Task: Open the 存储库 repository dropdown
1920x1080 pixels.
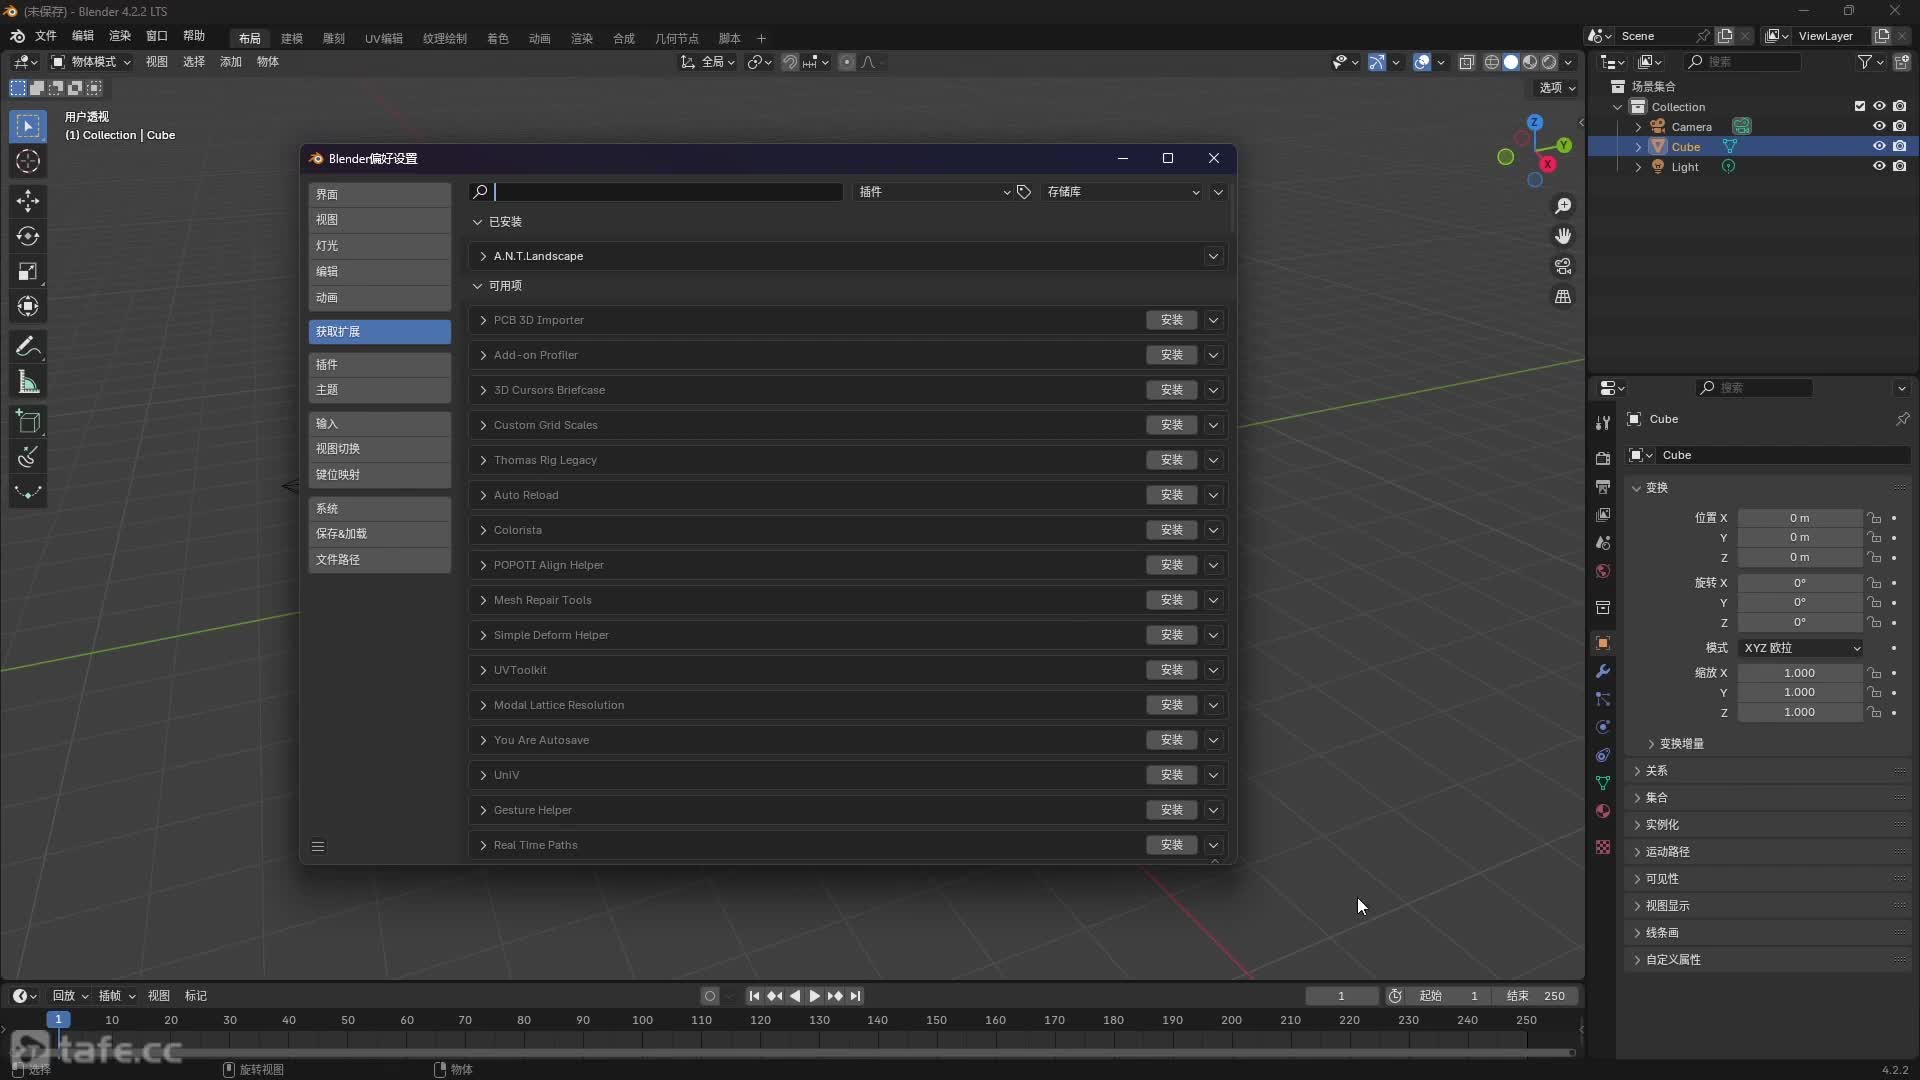Action: [1123, 192]
